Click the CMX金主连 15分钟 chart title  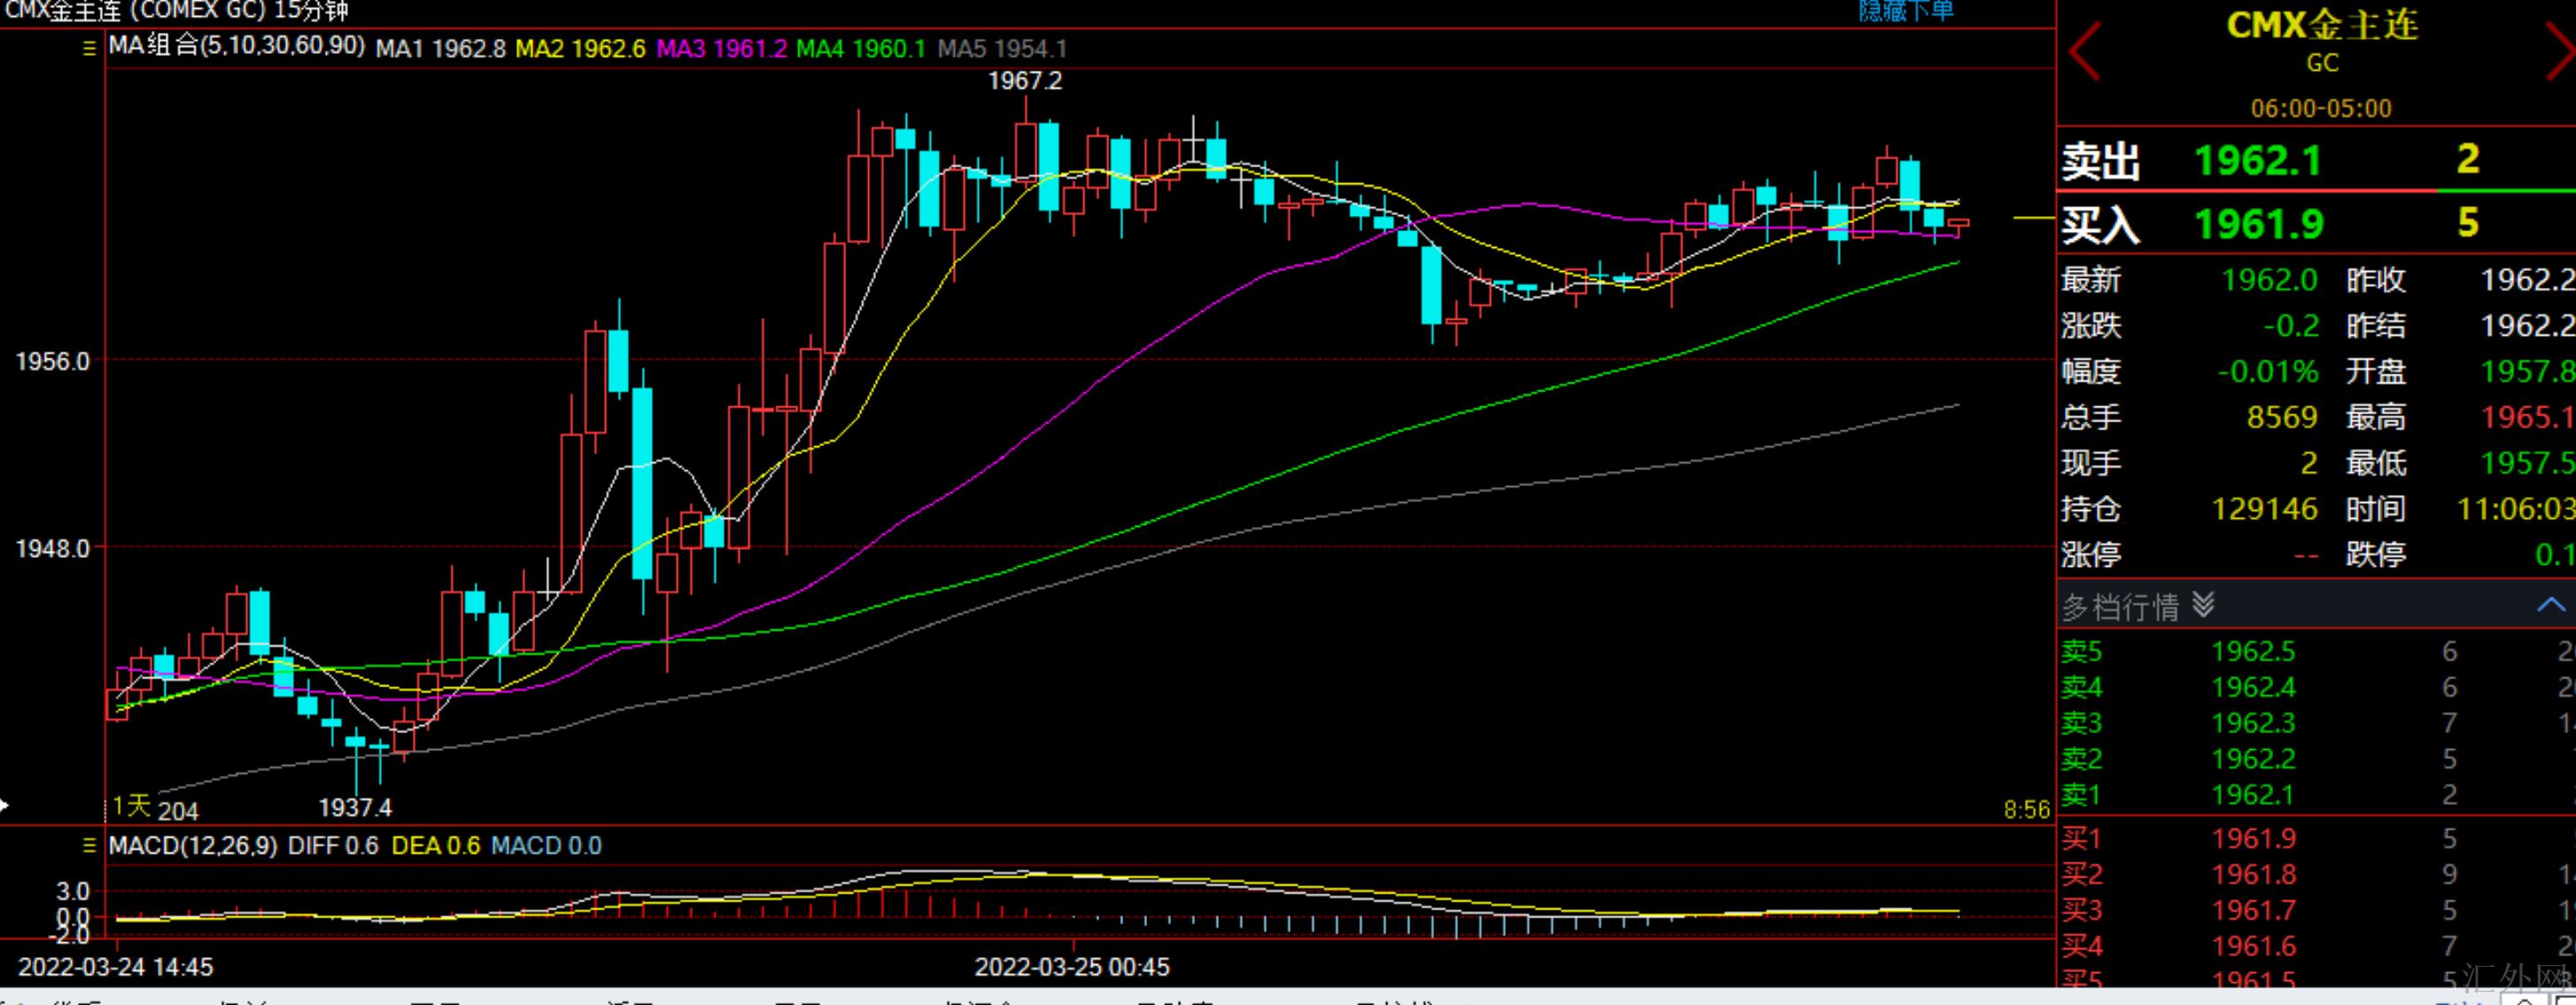click(x=178, y=12)
